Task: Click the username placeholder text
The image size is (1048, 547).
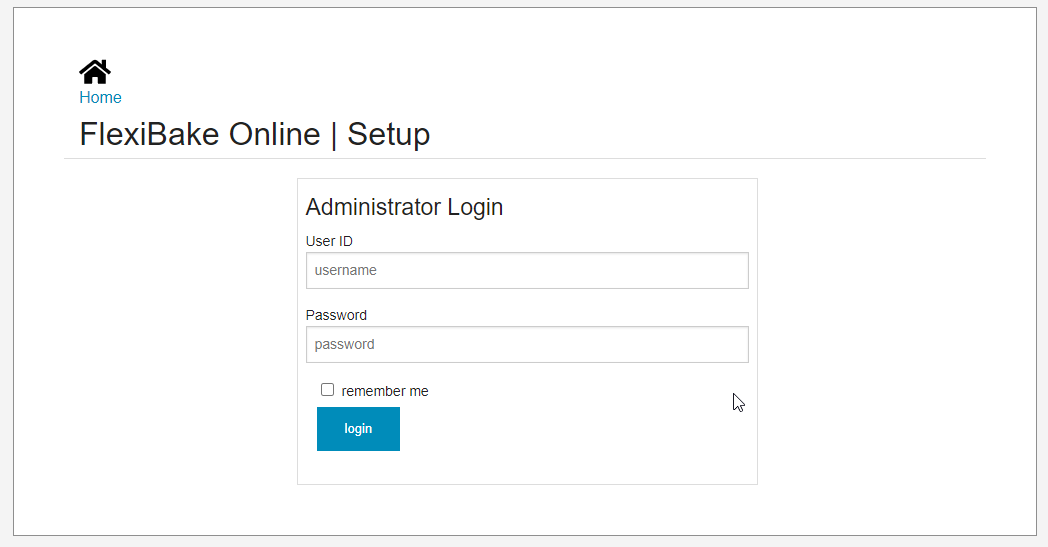Action: pyautogui.click(x=346, y=270)
